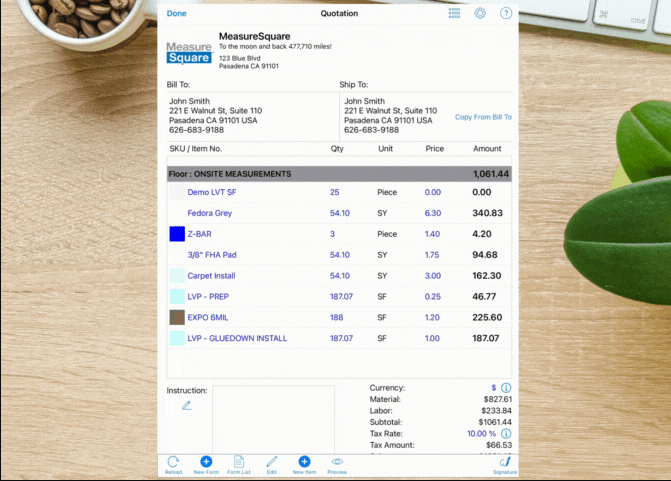671x481 pixels.
Task: Tap the Signature icon
Action: pos(505,462)
